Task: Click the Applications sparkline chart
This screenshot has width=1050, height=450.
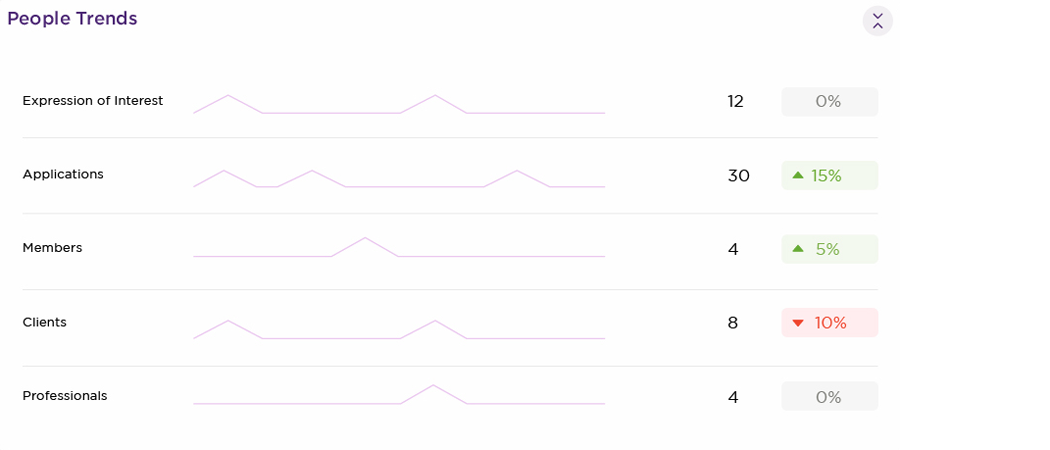Action: coord(399,179)
